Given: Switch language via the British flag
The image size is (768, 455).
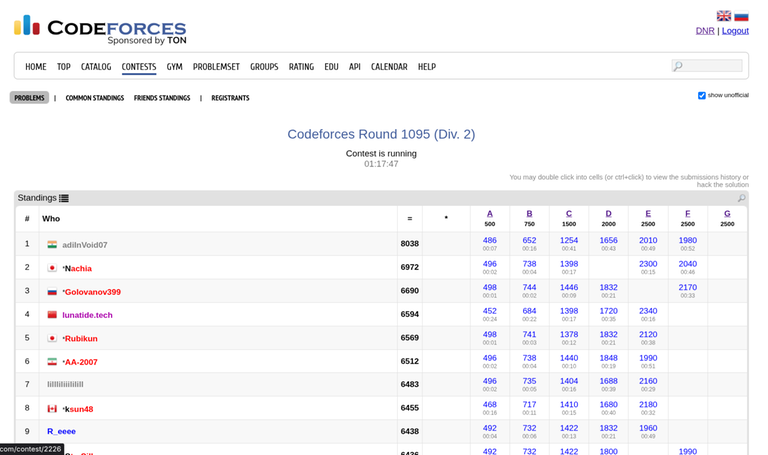Looking at the screenshot, I should pos(724,16).
